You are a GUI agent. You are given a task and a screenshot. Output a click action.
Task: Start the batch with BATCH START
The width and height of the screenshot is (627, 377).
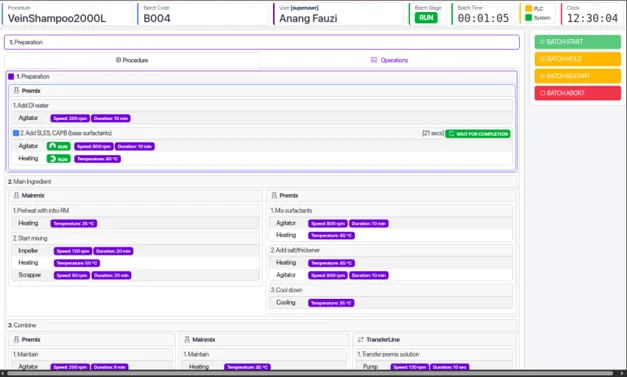pyautogui.click(x=578, y=42)
